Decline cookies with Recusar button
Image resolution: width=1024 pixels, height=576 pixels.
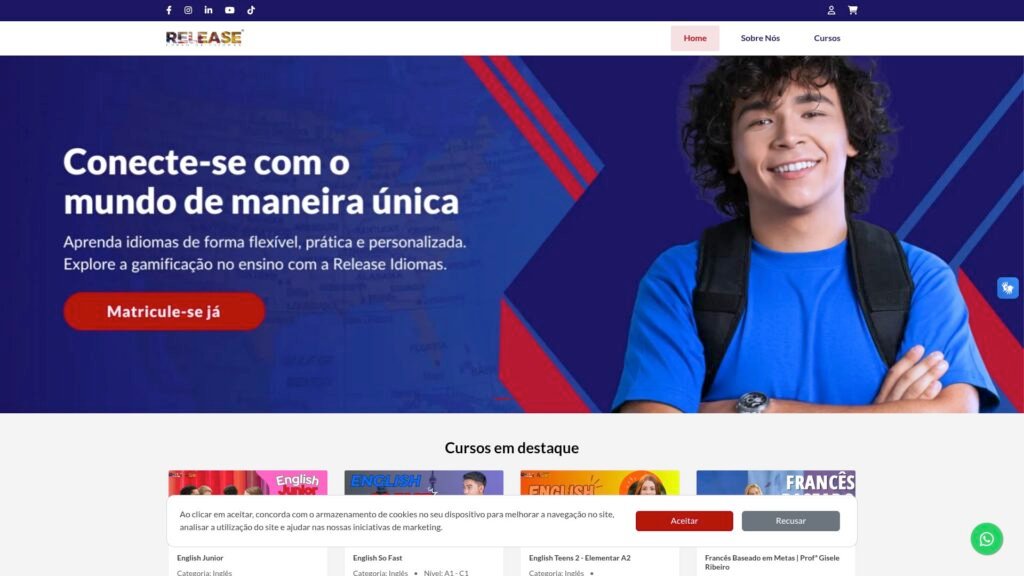coord(790,520)
